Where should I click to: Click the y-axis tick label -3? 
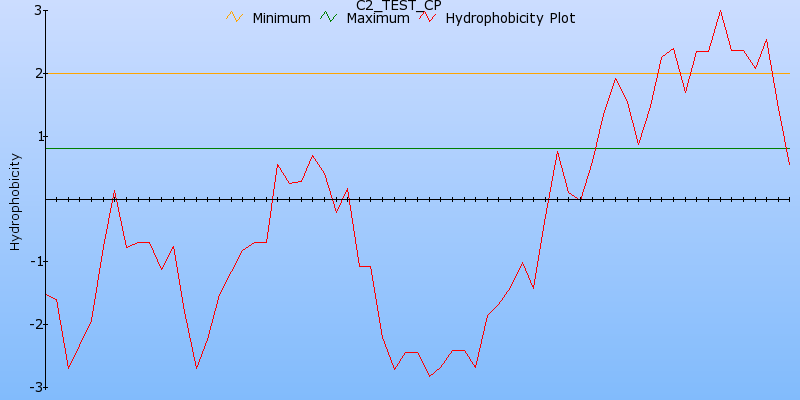point(35,387)
